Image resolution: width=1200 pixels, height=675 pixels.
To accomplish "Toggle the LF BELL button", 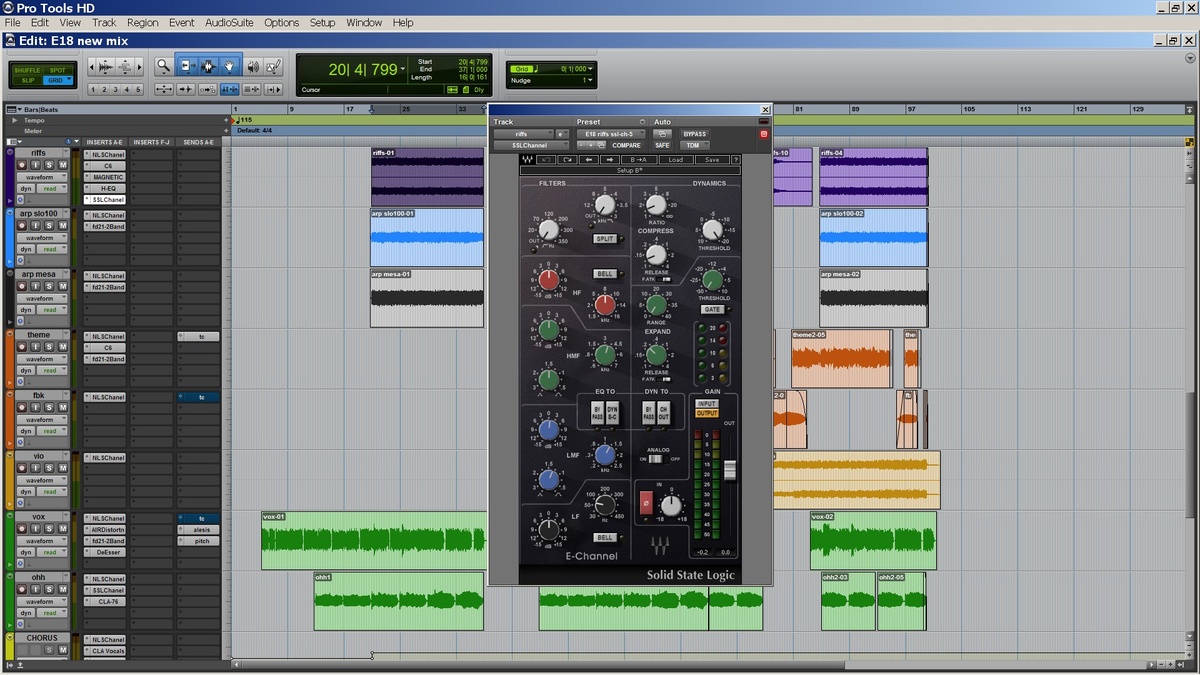I will [605, 537].
